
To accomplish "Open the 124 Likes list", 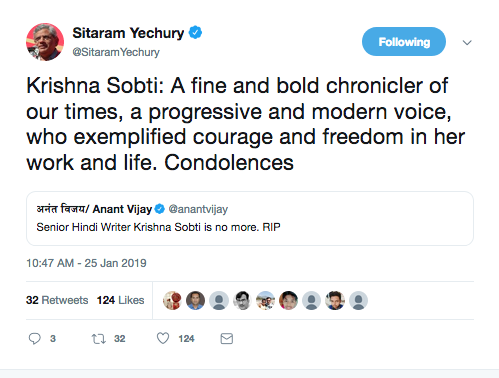I will click(x=120, y=300).
